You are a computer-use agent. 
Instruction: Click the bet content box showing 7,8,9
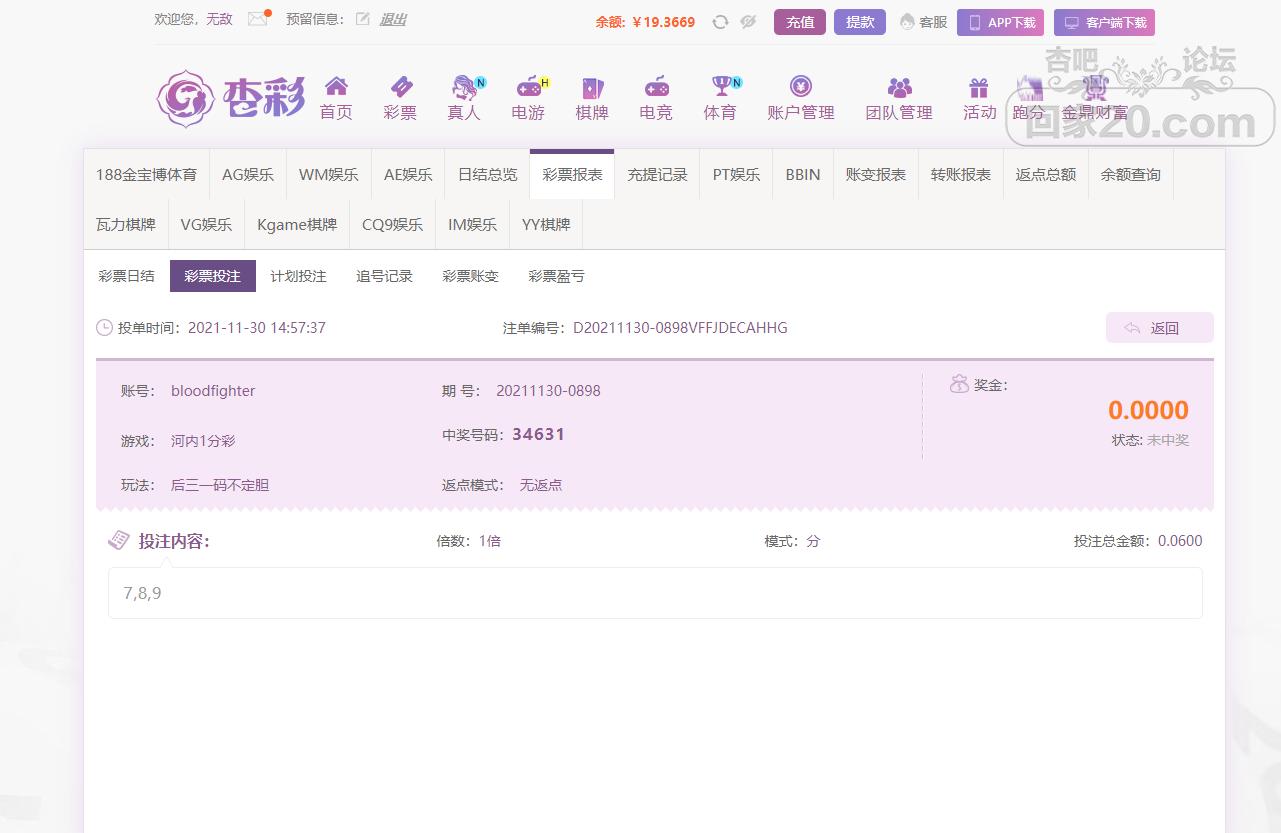click(655, 593)
